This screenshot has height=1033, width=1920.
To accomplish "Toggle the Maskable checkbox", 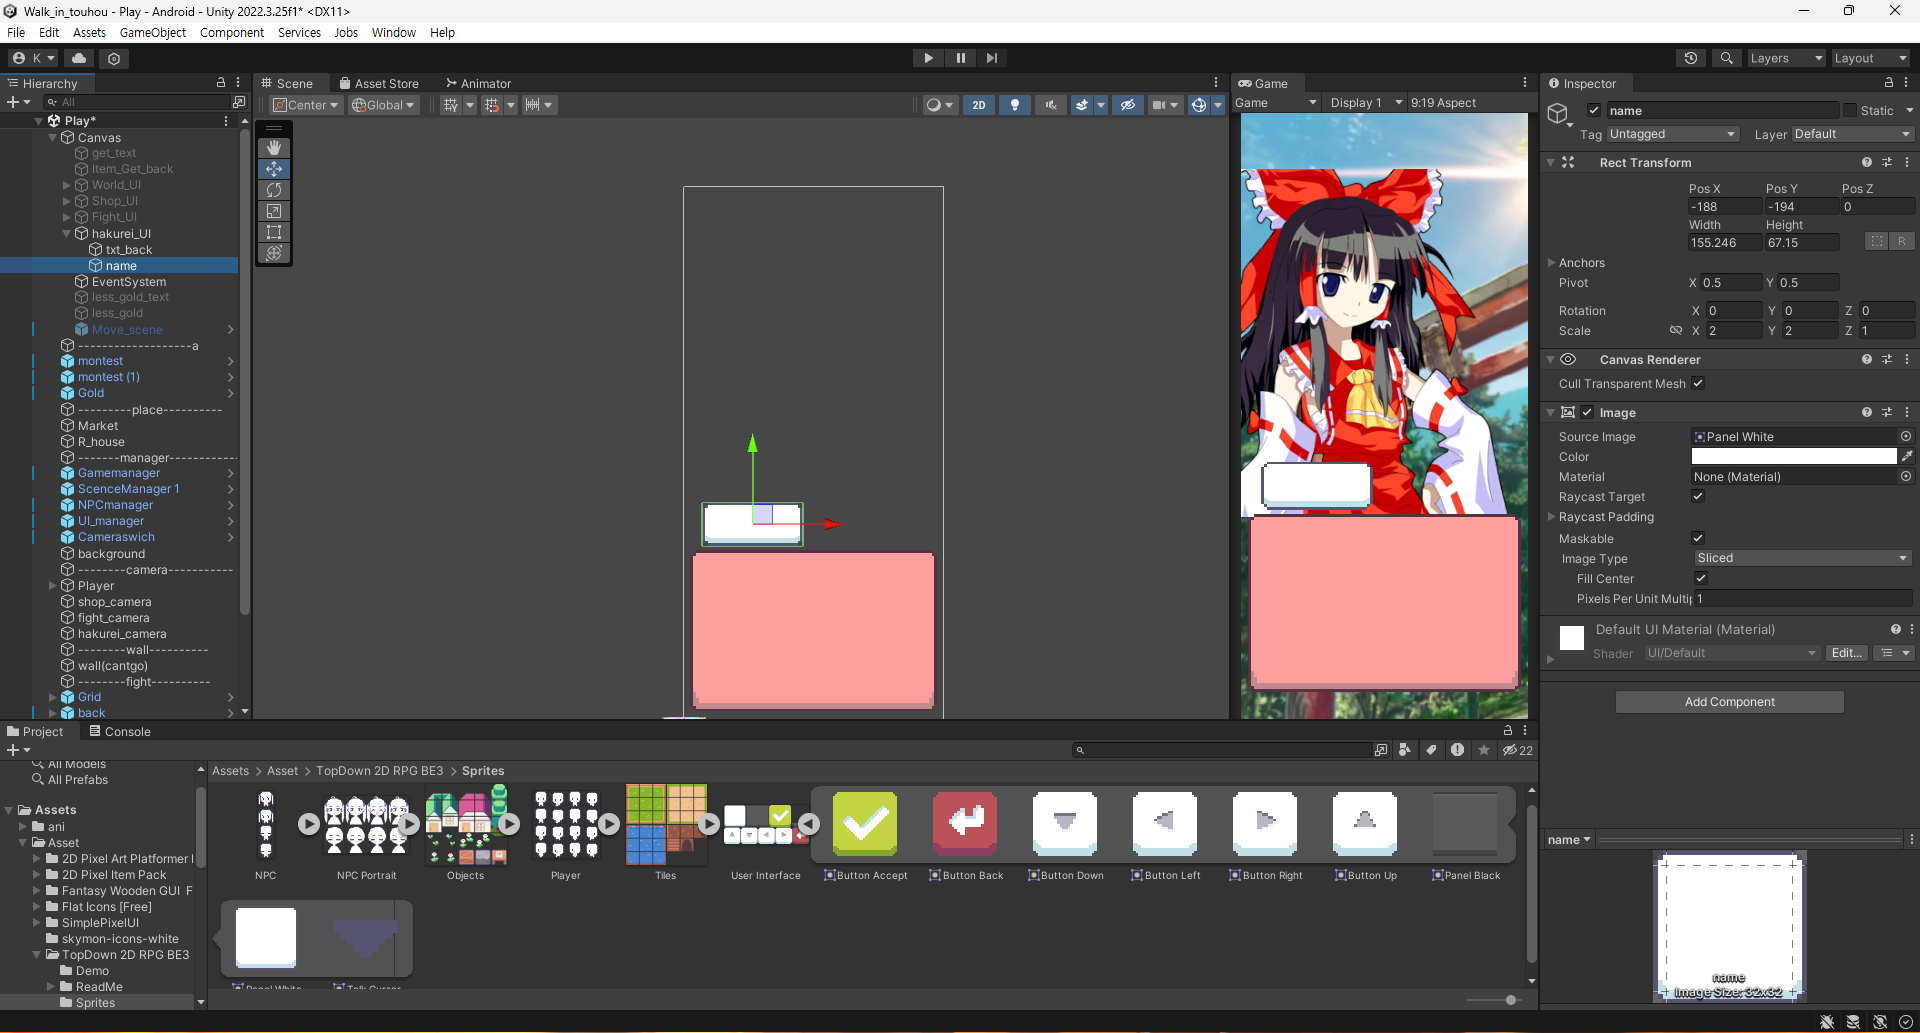I will [x=1698, y=539].
